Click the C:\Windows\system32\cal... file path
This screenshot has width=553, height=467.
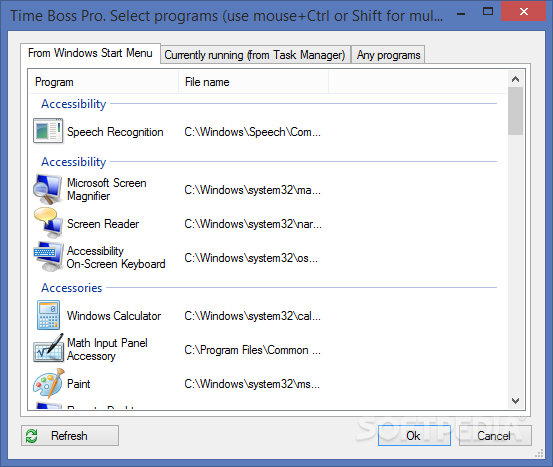(x=253, y=316)
